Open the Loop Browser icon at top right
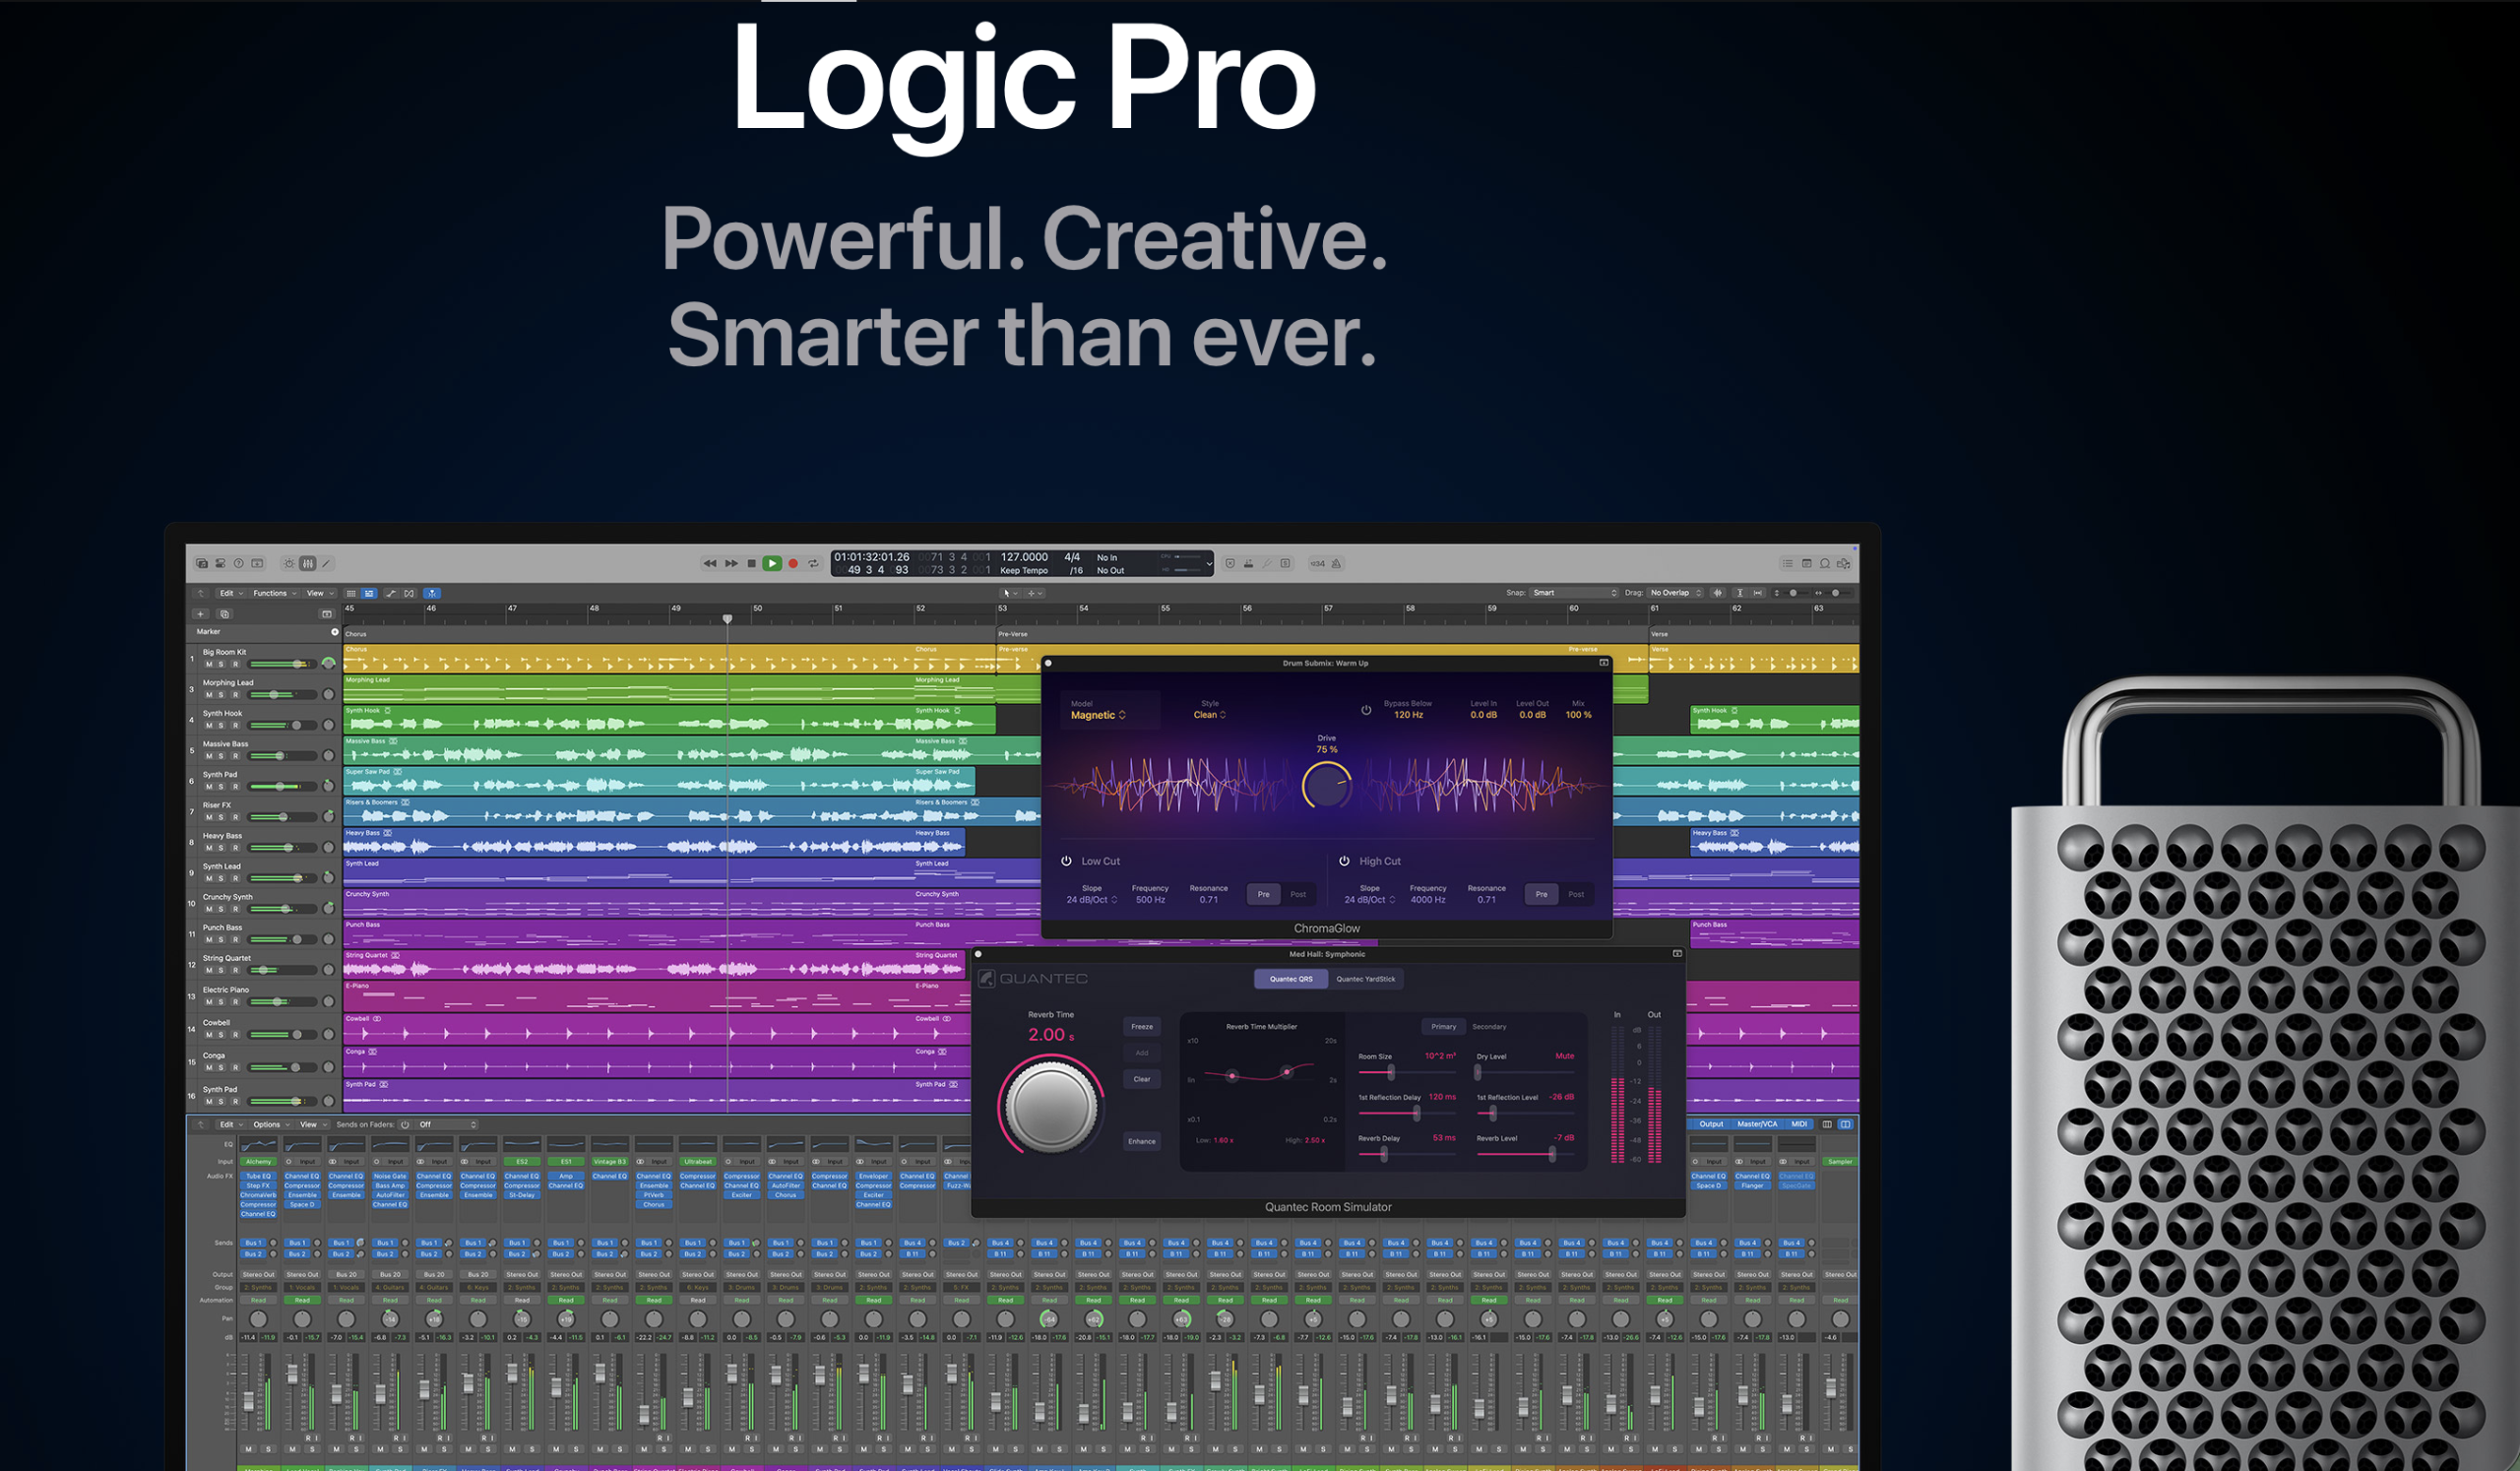2520x1471 pixels. [1825, 564]
